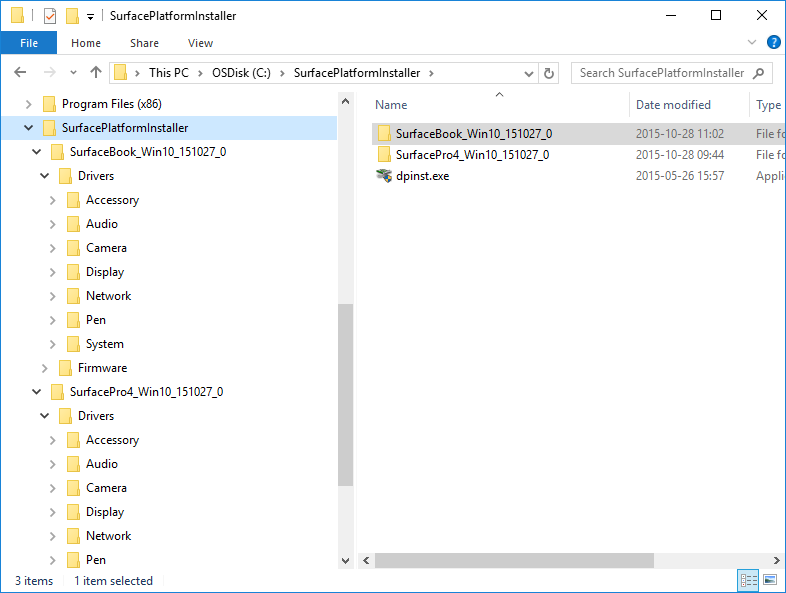Image resolution: width=786 pixels, height=593 pixels.
Task: Click navigation pane vertical scrollbar thumb
Action: (x=345, y=395)
